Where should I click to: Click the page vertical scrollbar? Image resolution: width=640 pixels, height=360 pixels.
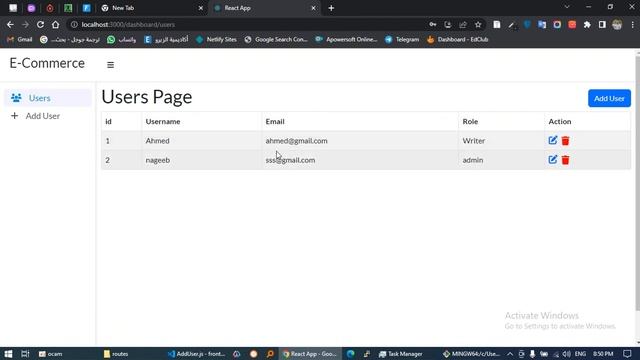(637, 184)
